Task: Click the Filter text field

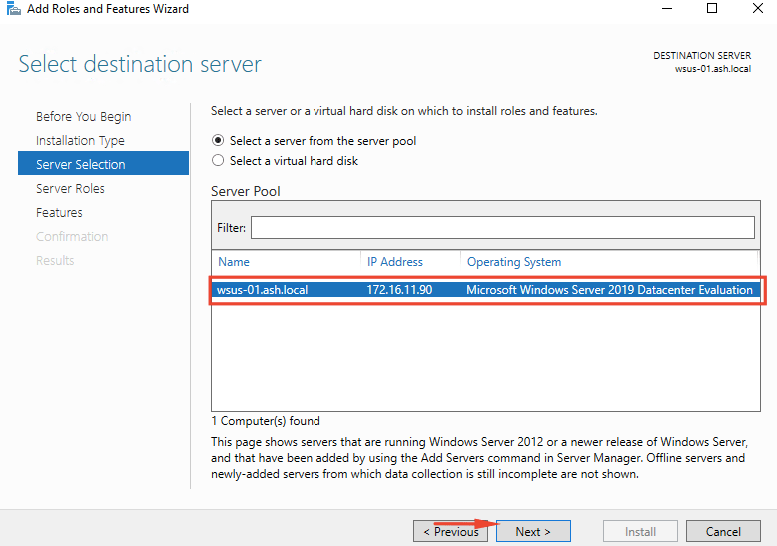Action: [x=502, y=227]
